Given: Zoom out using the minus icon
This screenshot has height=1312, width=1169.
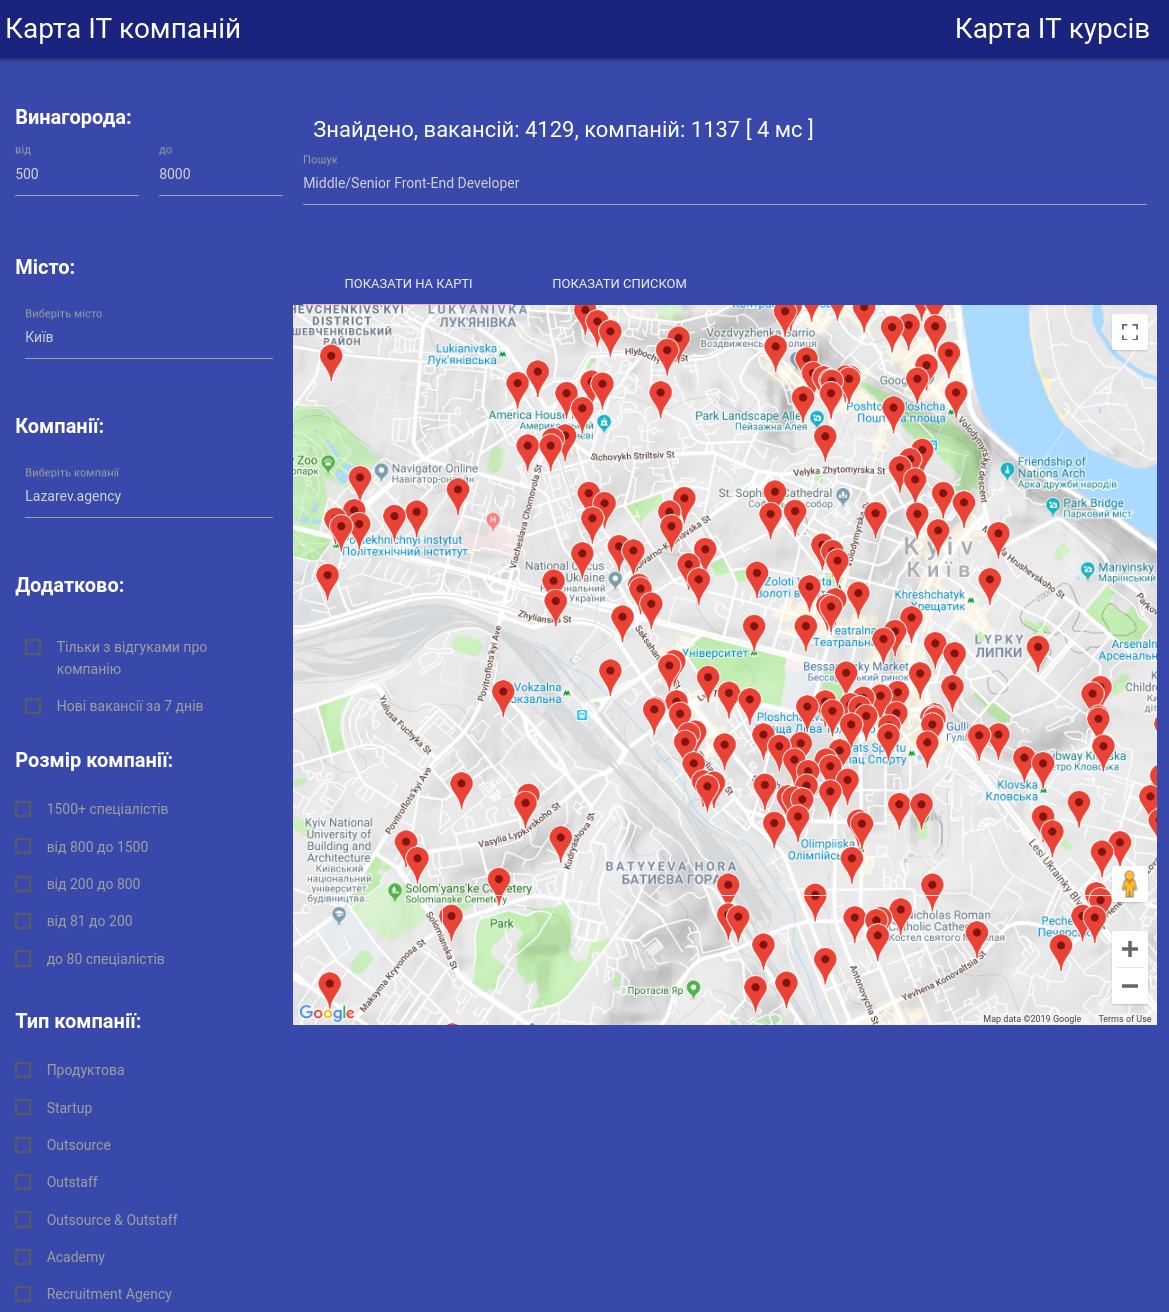Looking at the screenshot, I should click(1130, 986).
